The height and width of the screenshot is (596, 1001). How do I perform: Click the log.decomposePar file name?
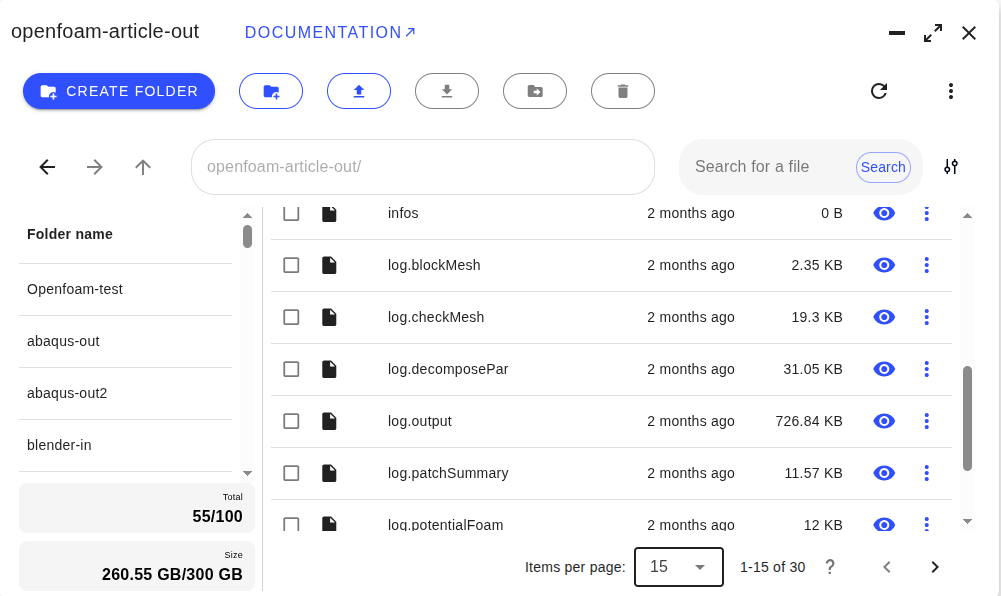448,369
